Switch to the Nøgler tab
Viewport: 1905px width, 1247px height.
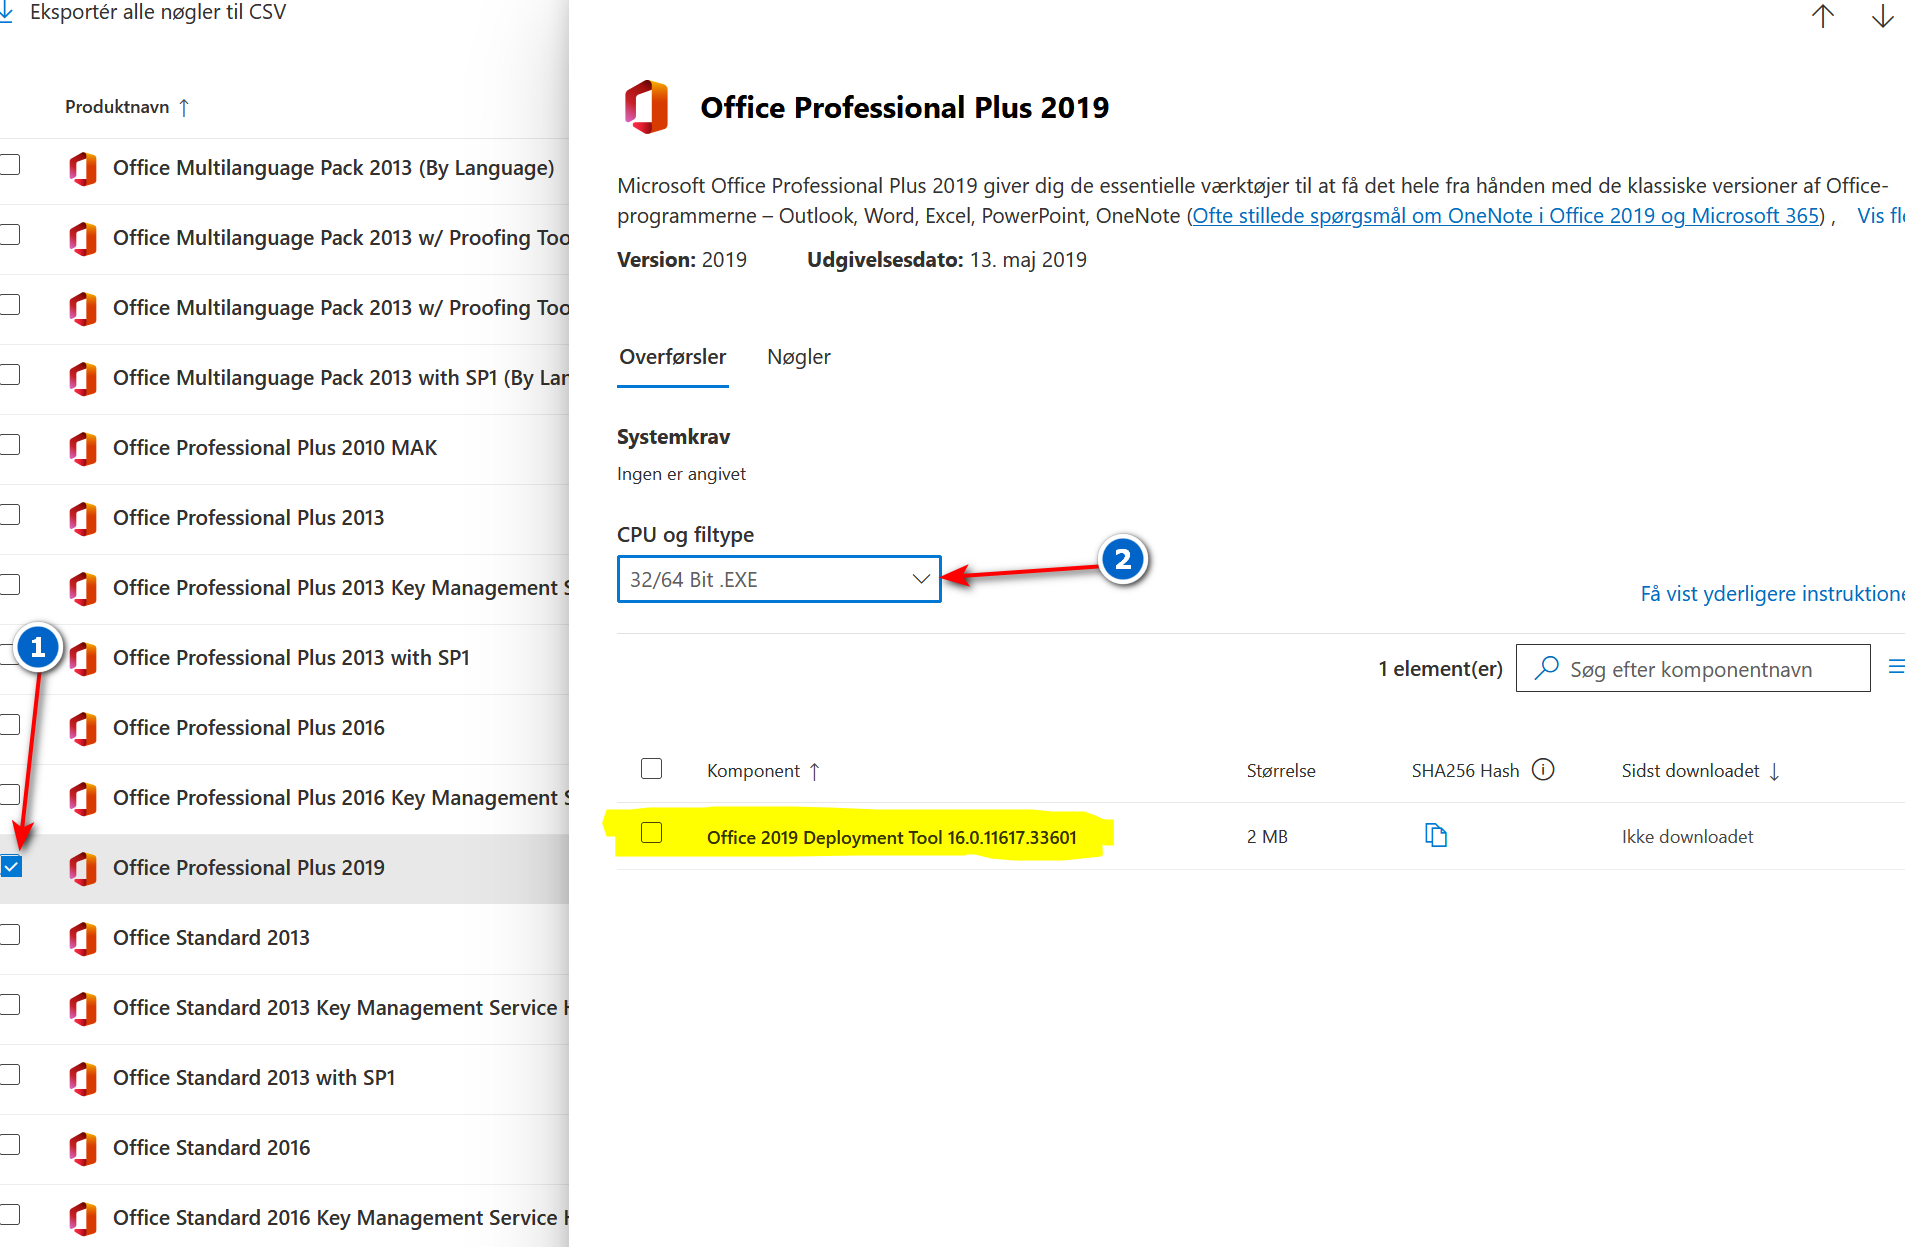799,357
